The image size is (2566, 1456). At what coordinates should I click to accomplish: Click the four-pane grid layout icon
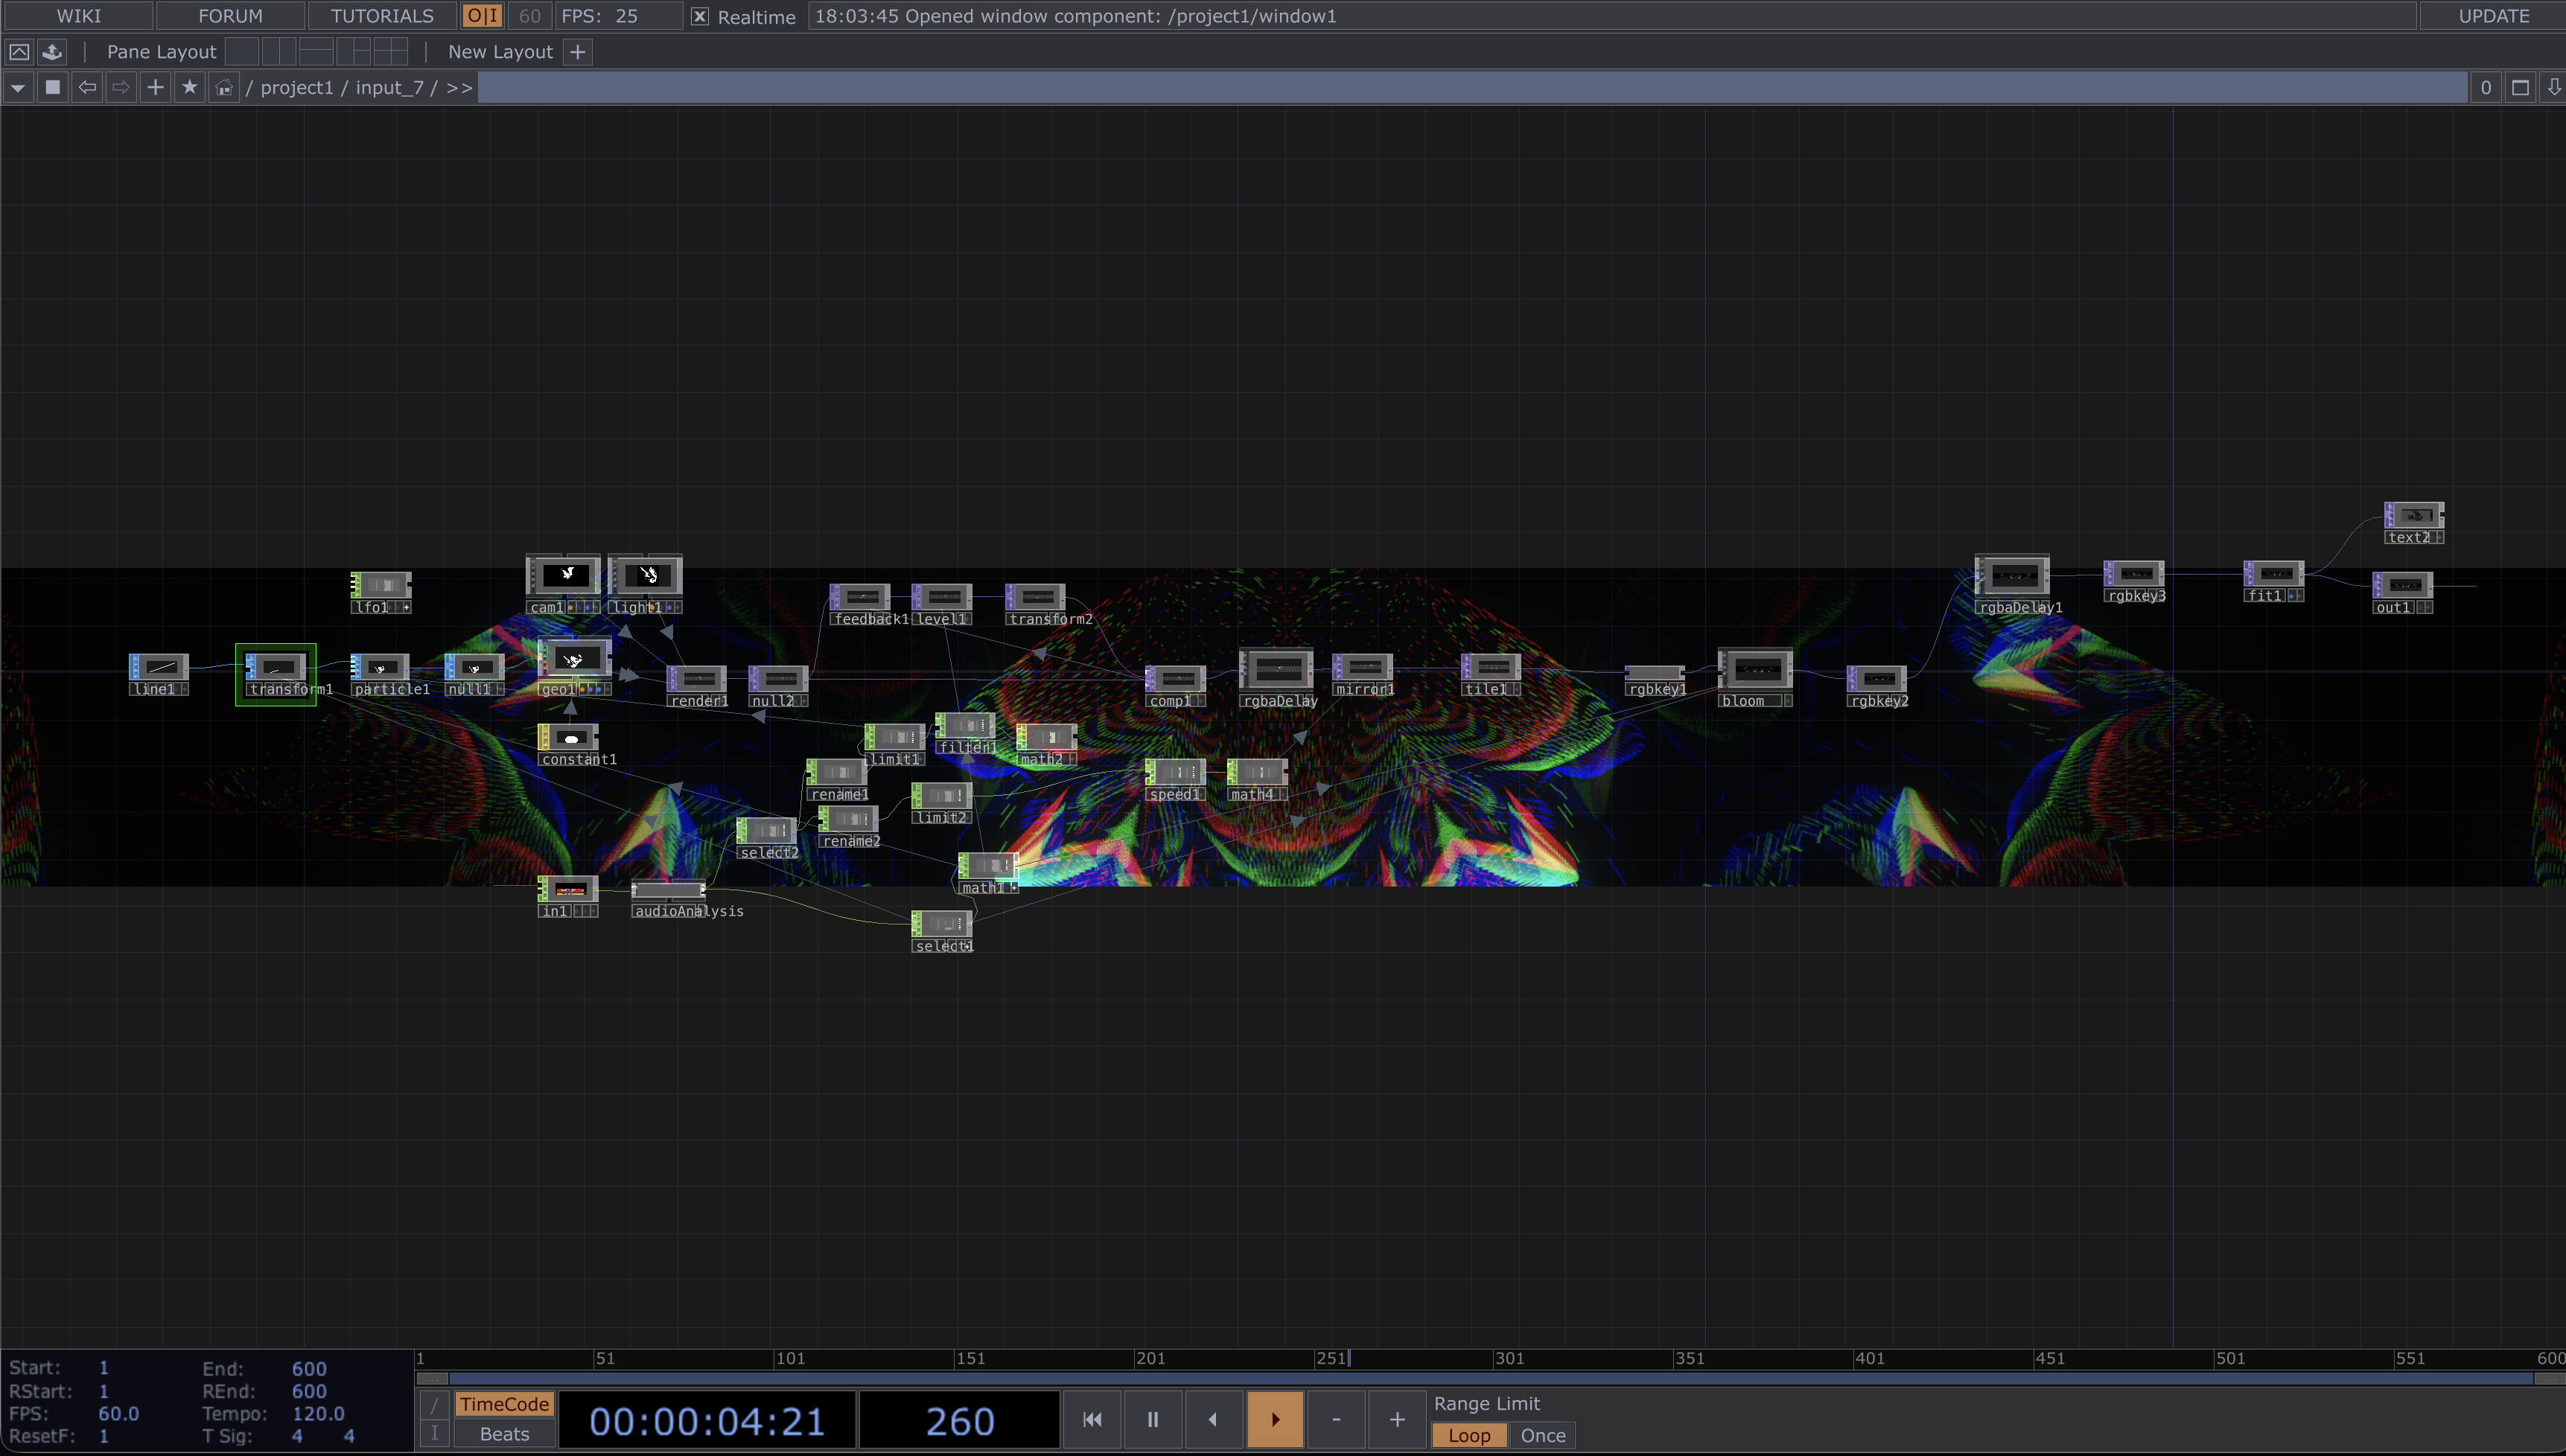point(390,51)
